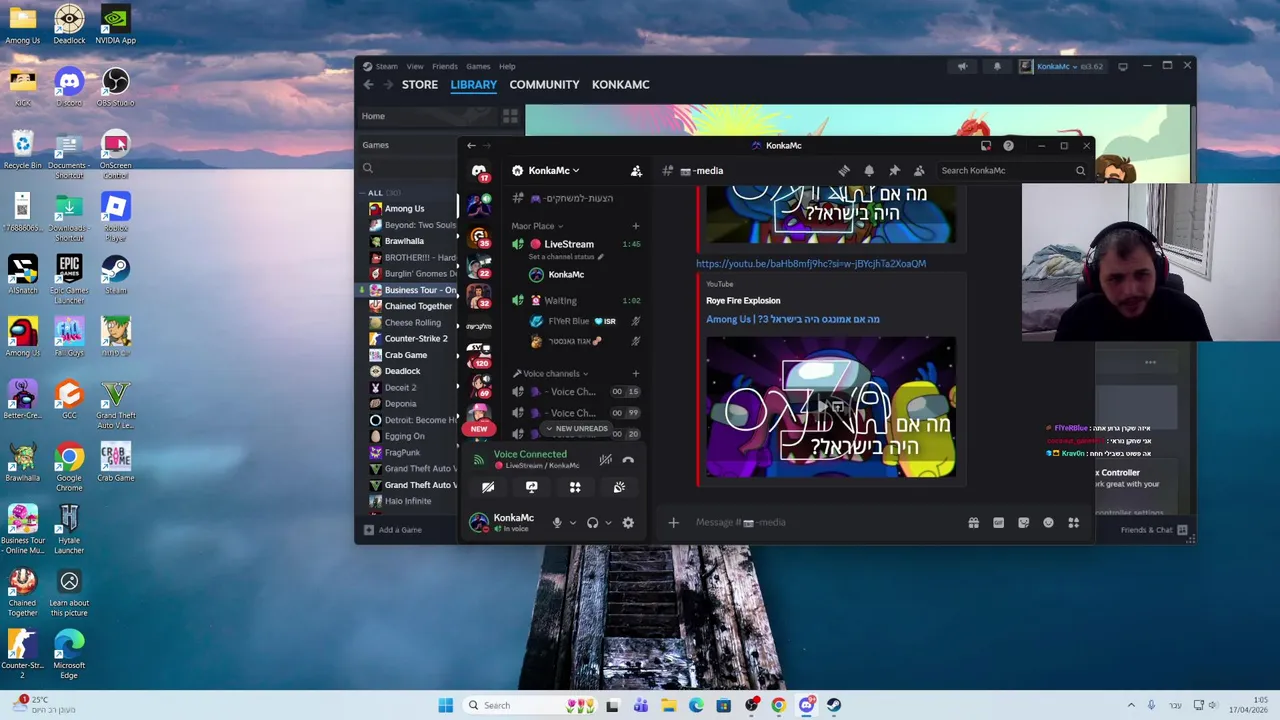Add a channel to Voice channels category
This screenshot has width=1280, height=720.
coord(635,374)
